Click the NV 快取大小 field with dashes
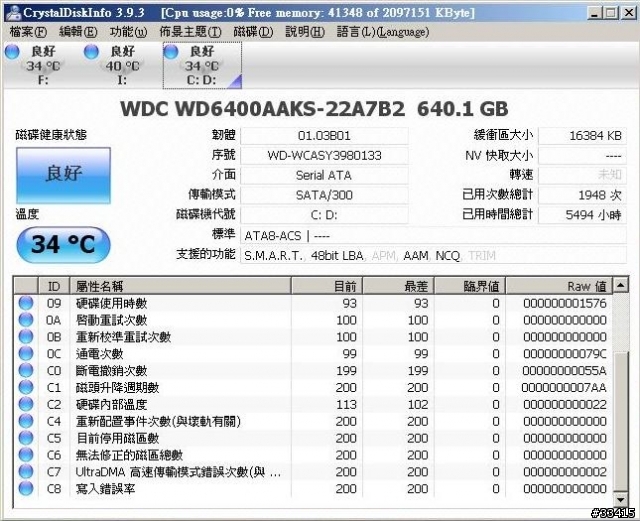Image resolution: width=640 pixels, height=521 pixels. pos(582,155)
